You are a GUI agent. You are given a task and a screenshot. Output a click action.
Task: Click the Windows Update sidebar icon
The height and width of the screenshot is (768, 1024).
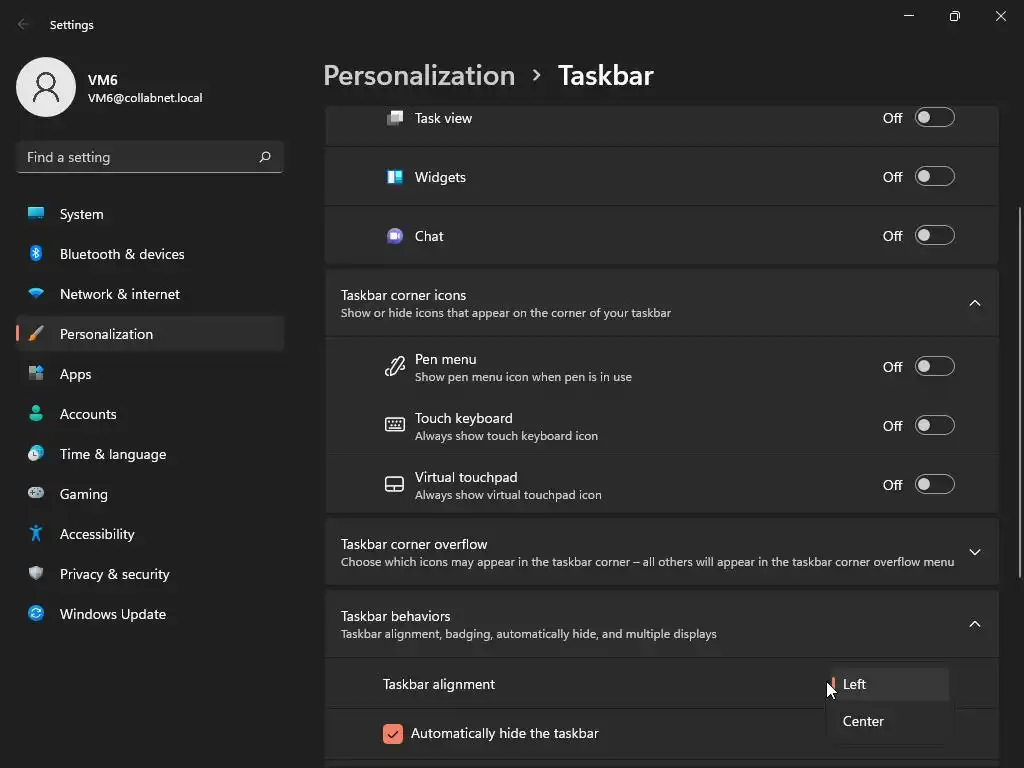(x=36, y=614)
